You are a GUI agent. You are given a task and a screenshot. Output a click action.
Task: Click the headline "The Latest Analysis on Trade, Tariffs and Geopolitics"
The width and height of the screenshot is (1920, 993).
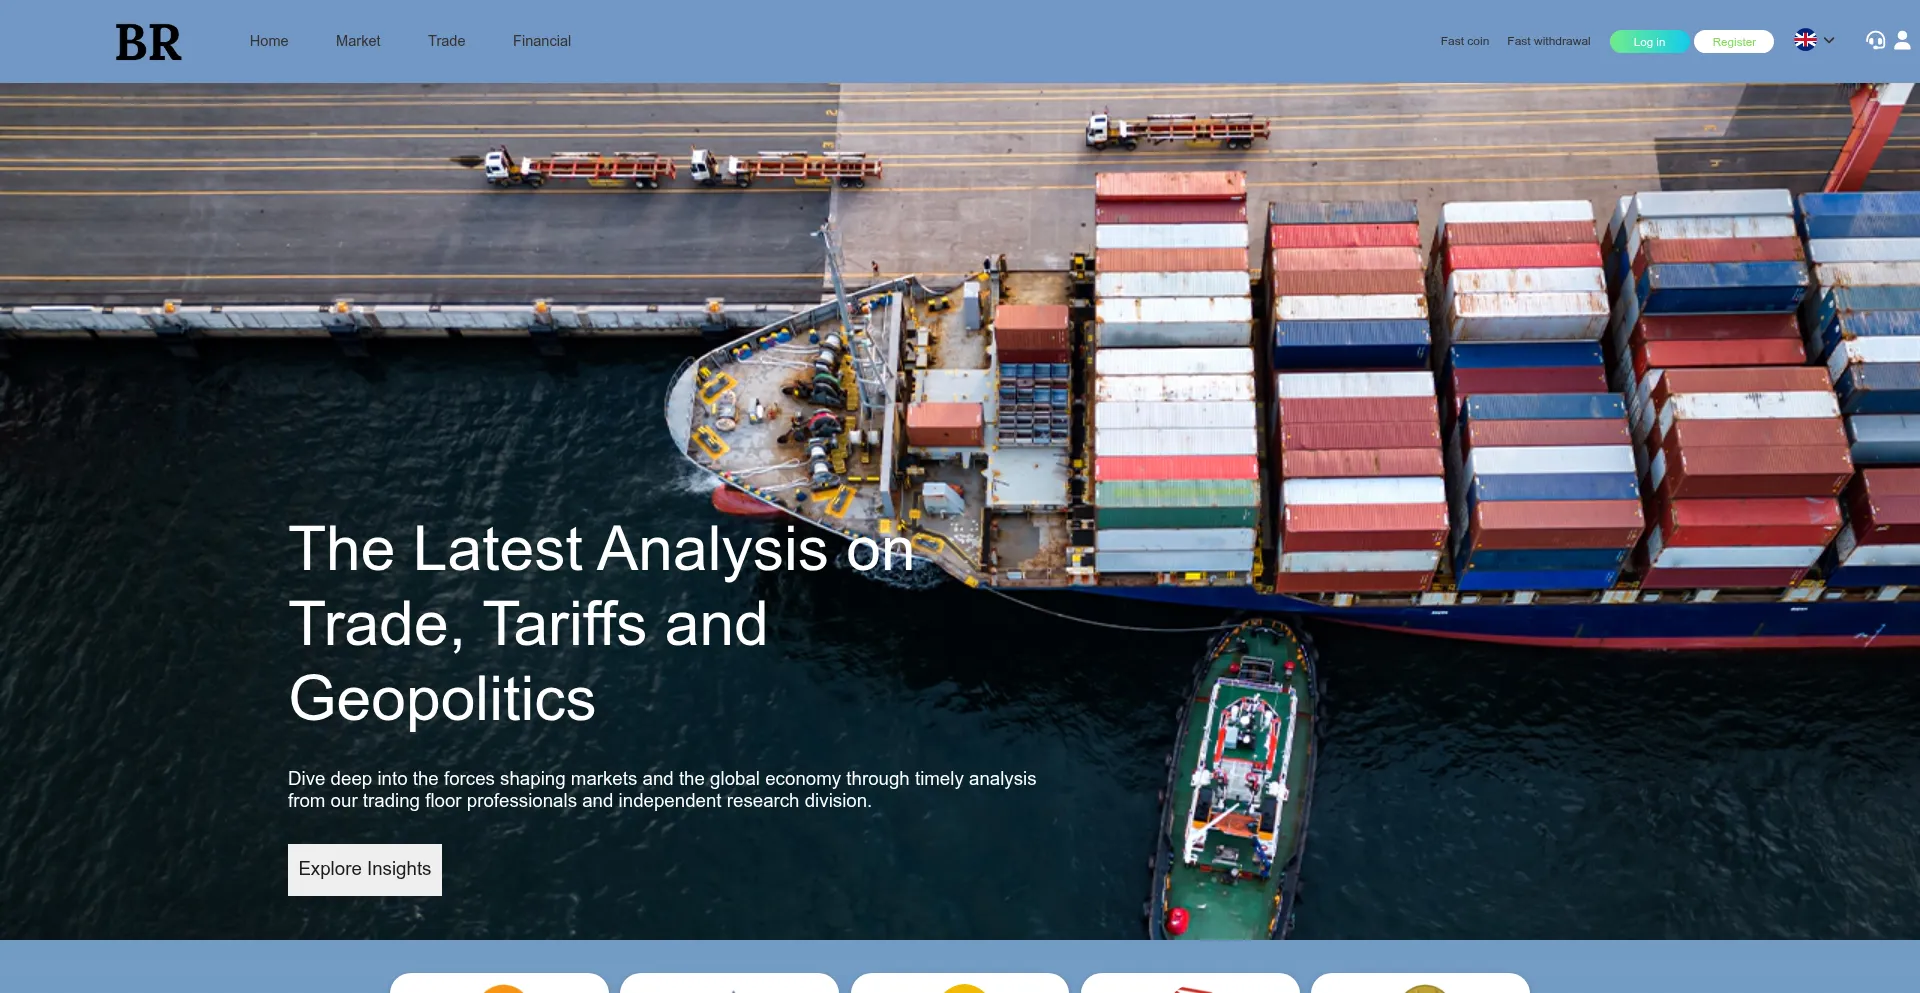coord(601,623)
